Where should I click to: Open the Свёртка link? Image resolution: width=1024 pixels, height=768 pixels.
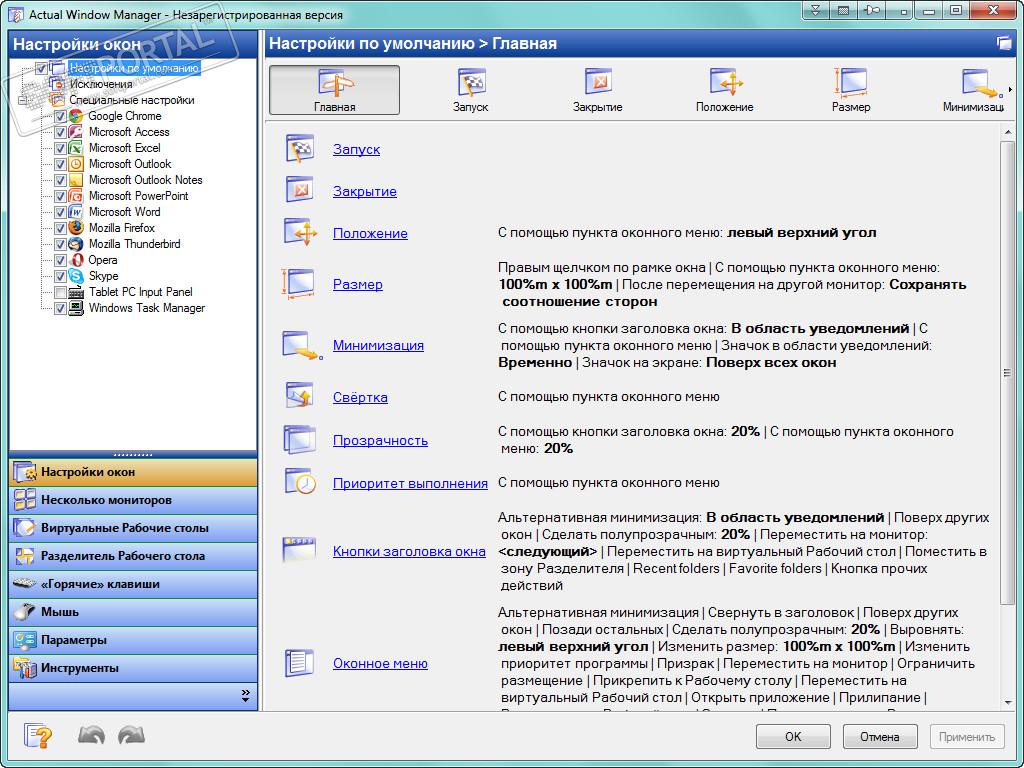[x=360, y=397]
